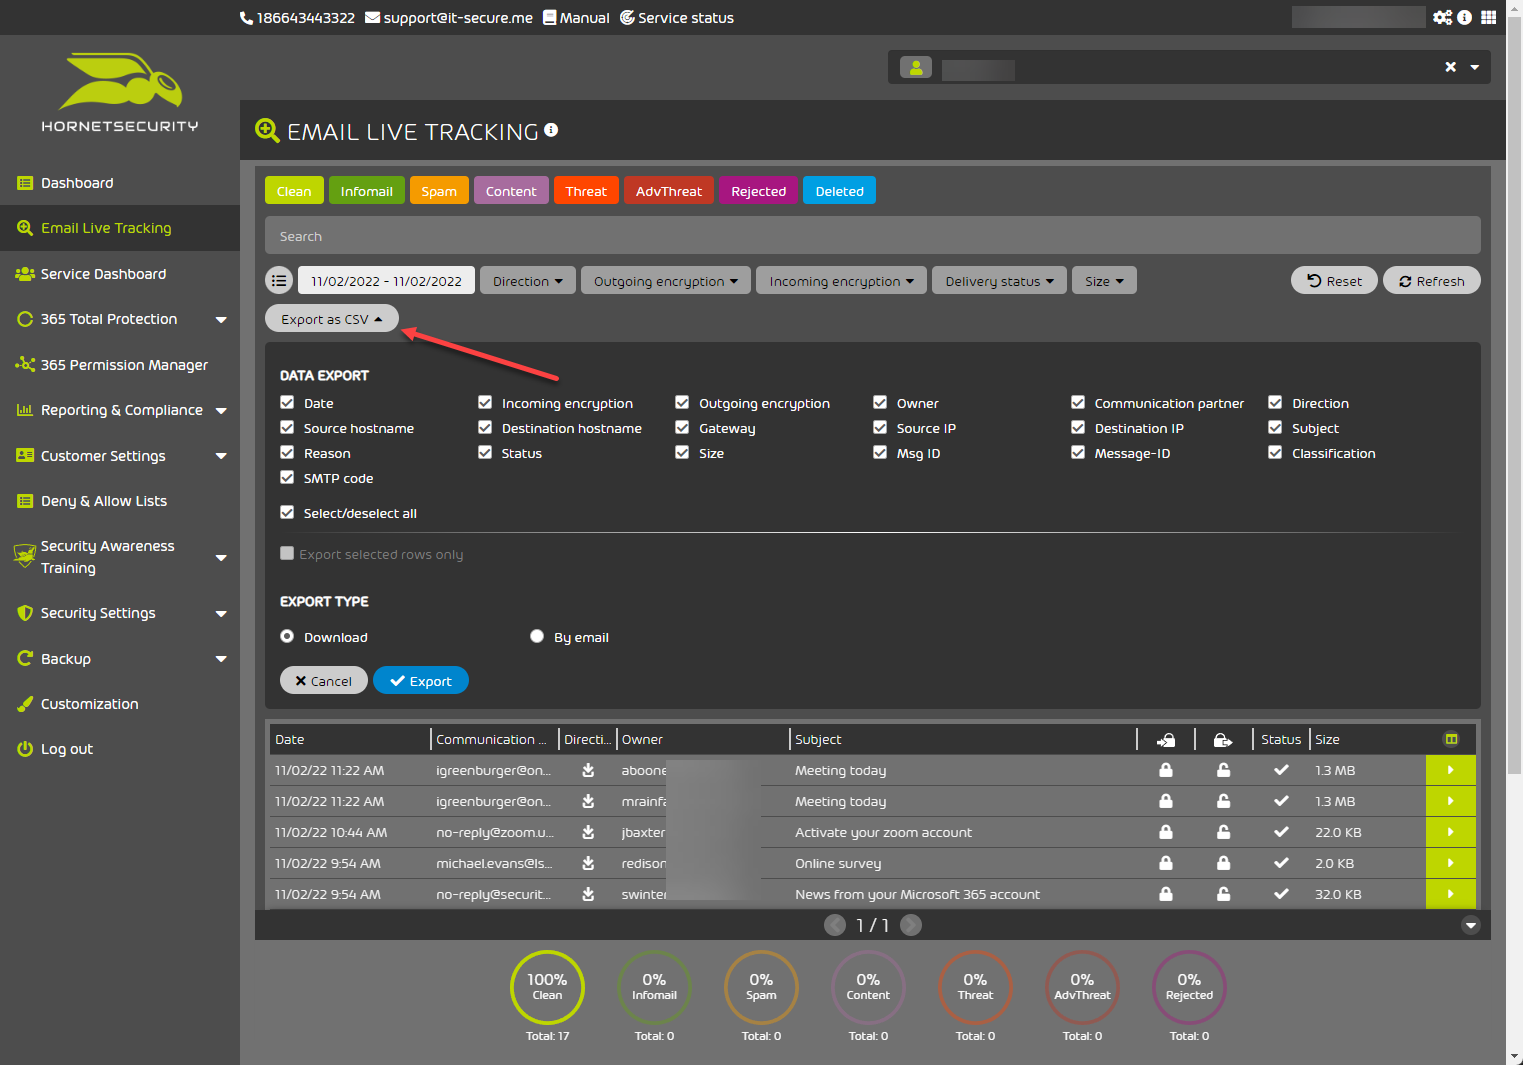1523x1065 pixels.
Task: Click the Deny & Allow Lists icon
Action: (x=25, y=501)
